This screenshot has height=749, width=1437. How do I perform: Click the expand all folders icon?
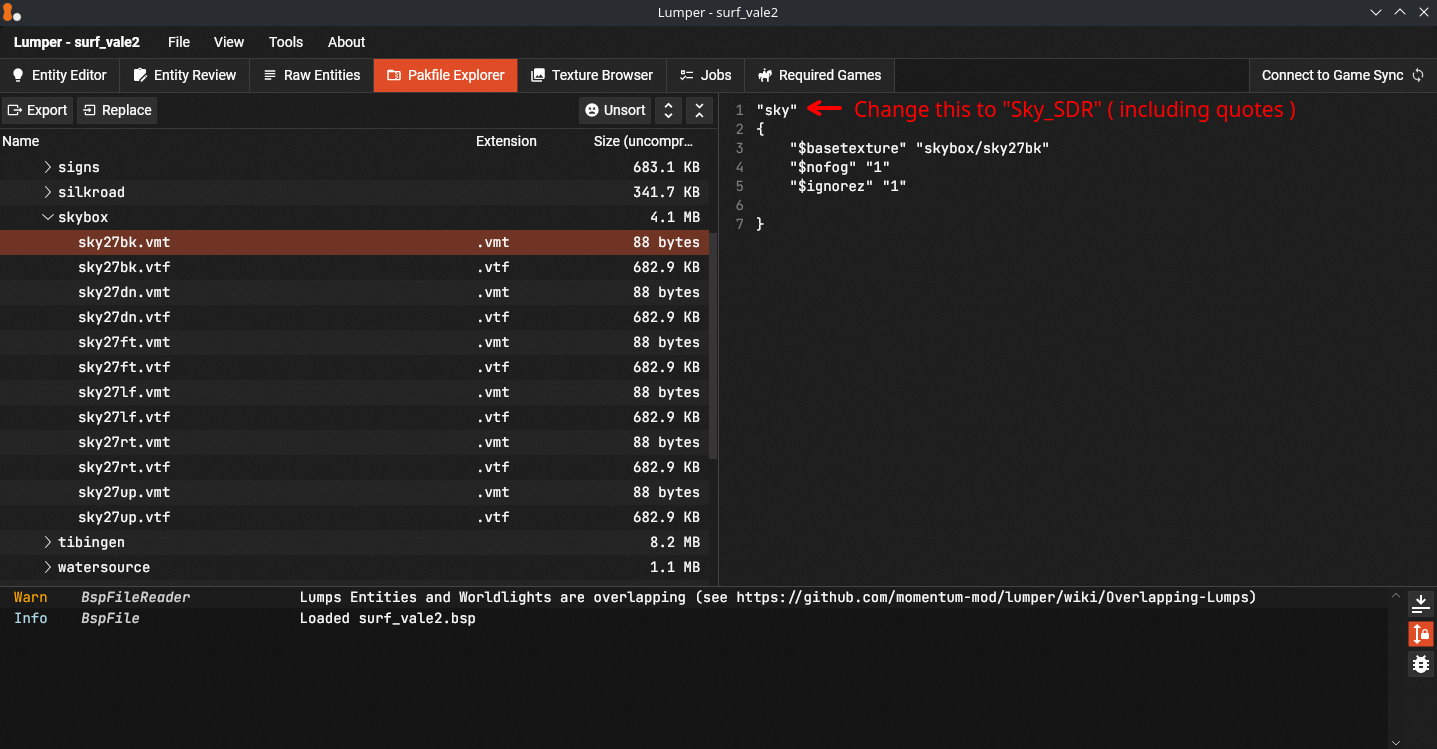coord(669,110)
